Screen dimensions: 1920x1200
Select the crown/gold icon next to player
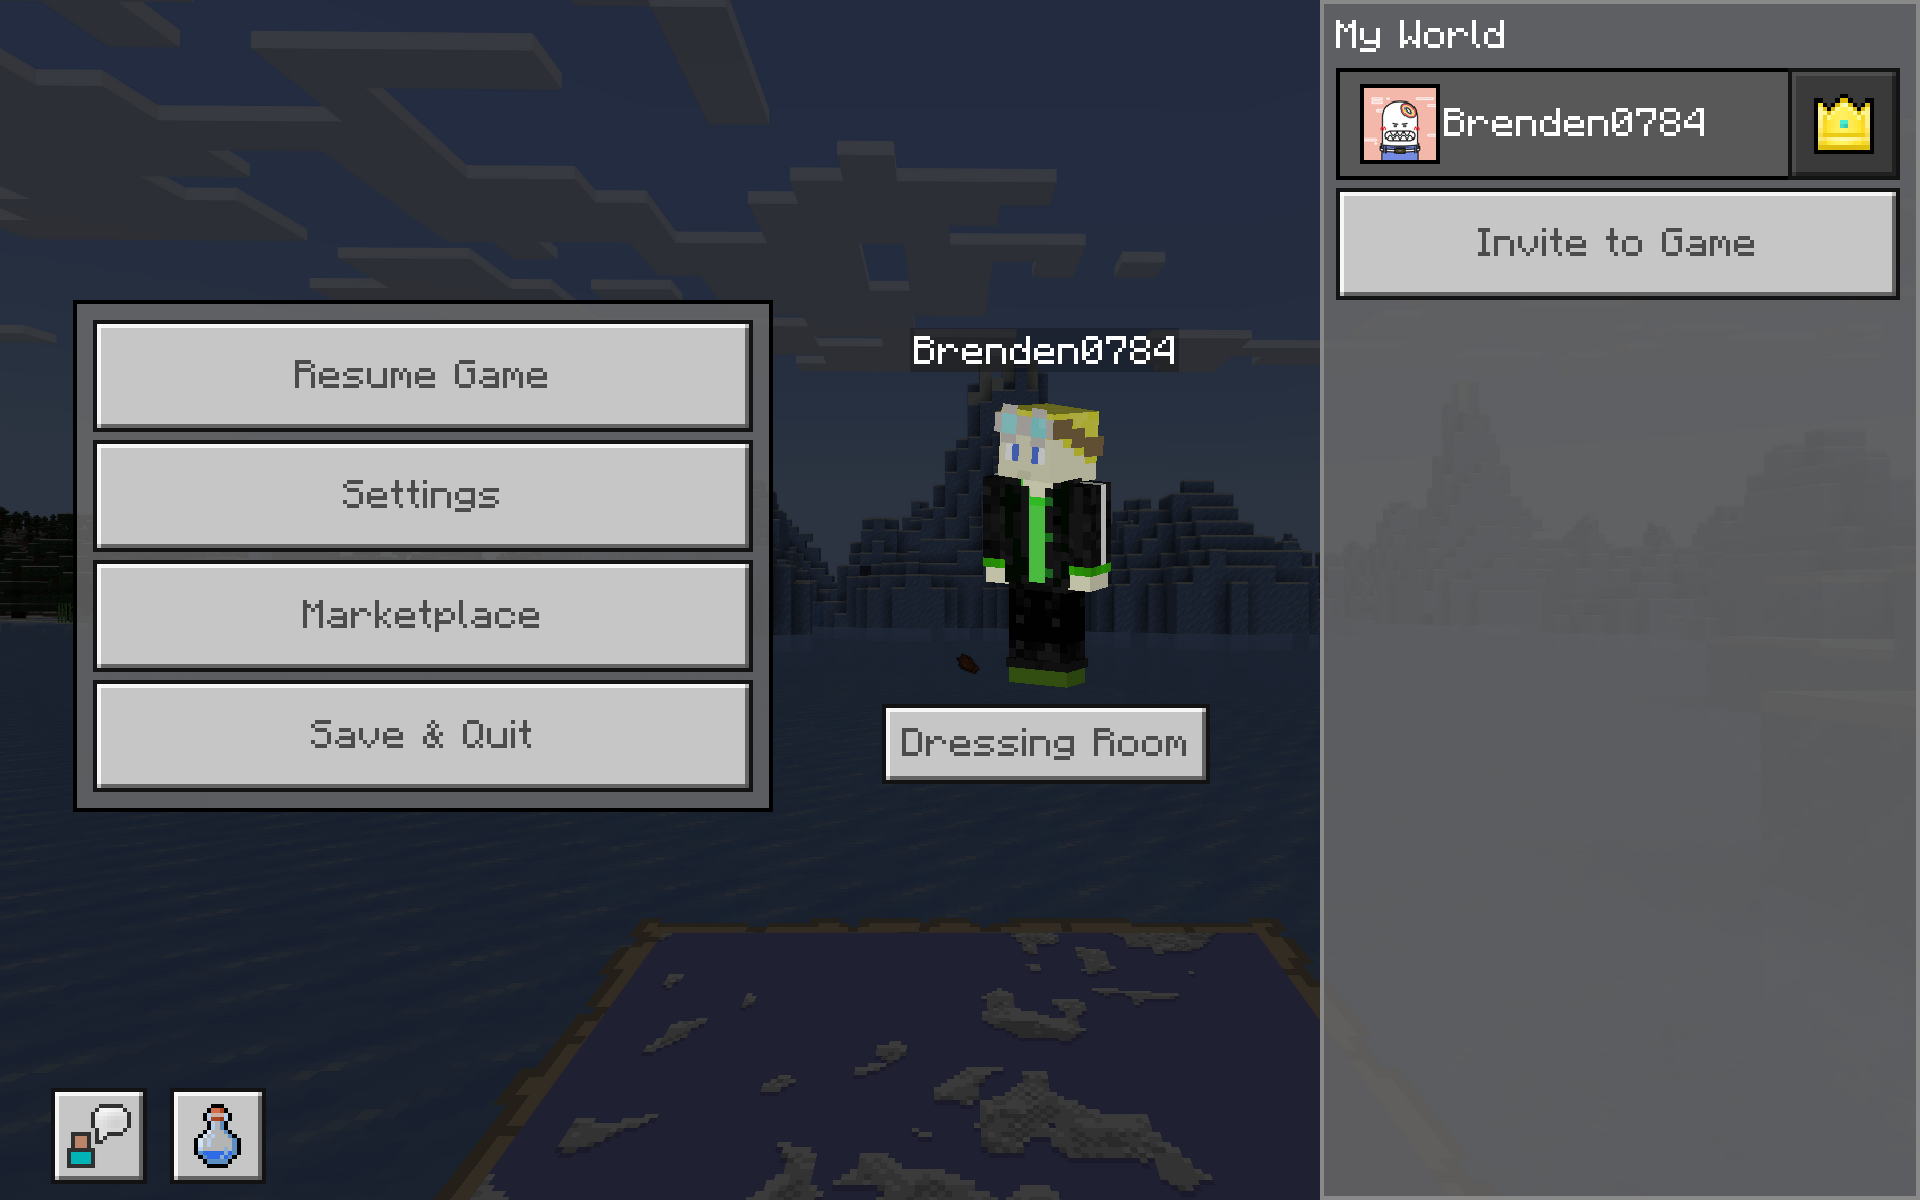coord(1845,123)
